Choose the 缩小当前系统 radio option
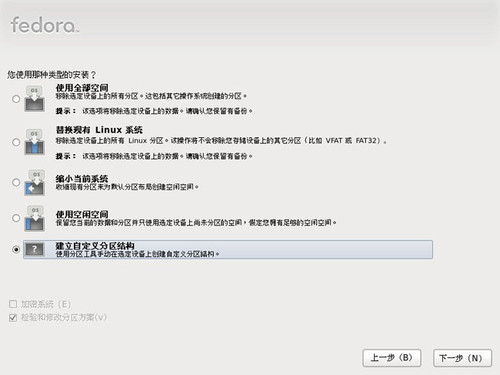500x375 pixels. 16,182
